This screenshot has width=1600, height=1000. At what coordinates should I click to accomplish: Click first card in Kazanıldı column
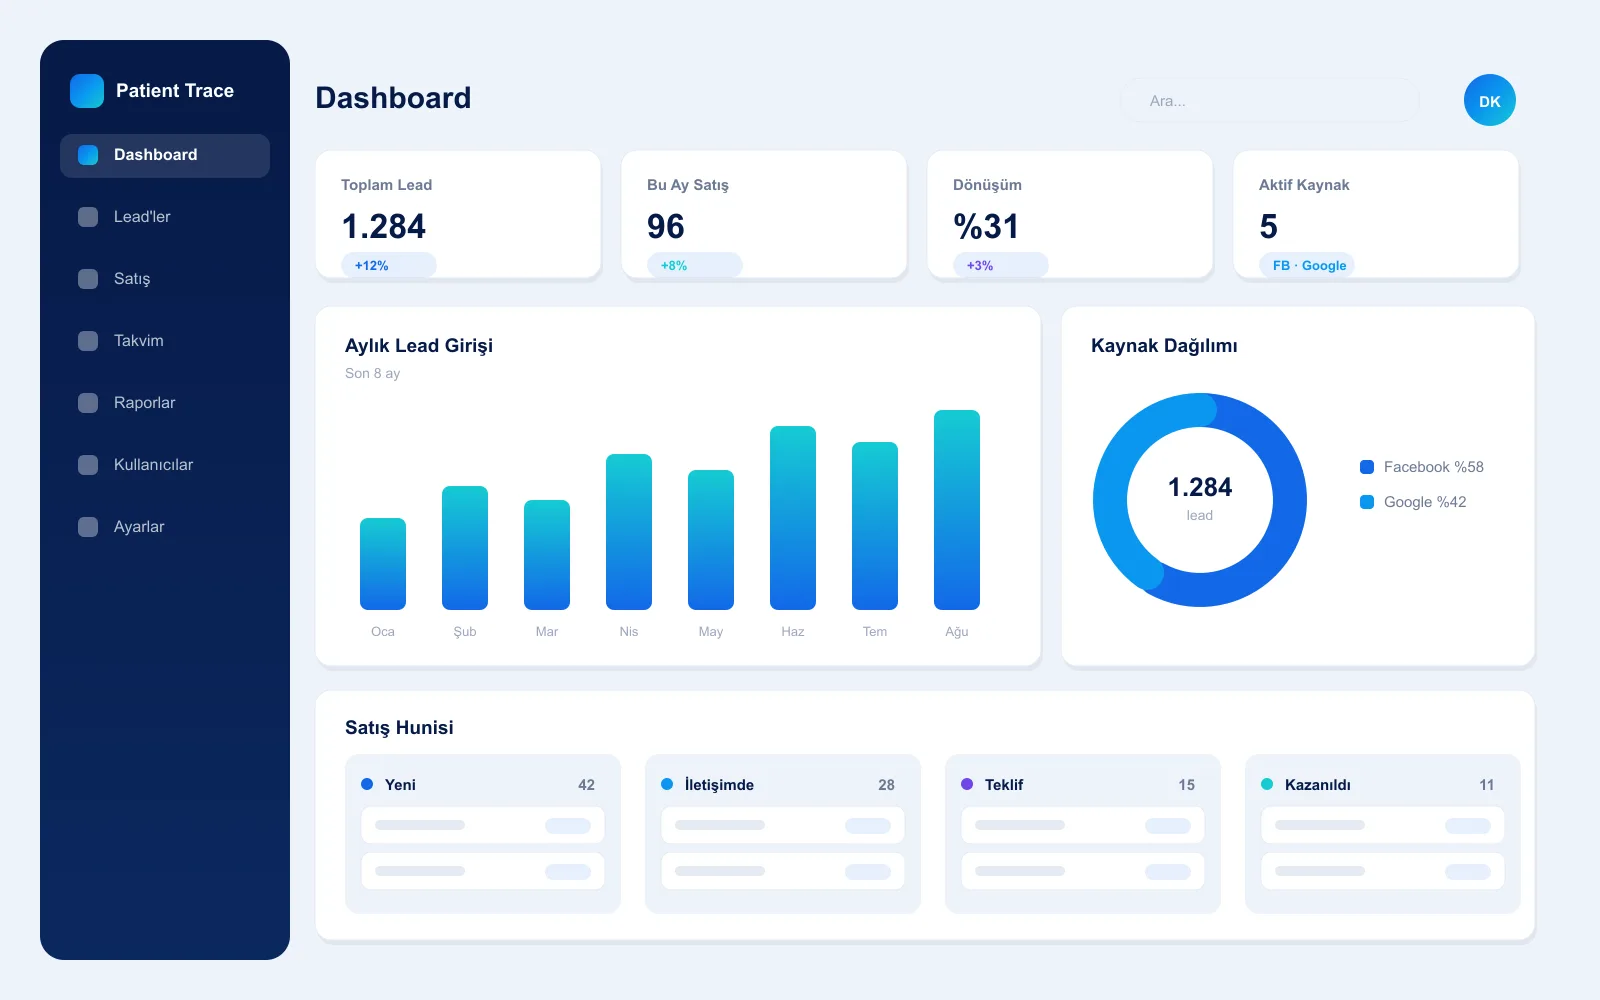point(1383,825)
